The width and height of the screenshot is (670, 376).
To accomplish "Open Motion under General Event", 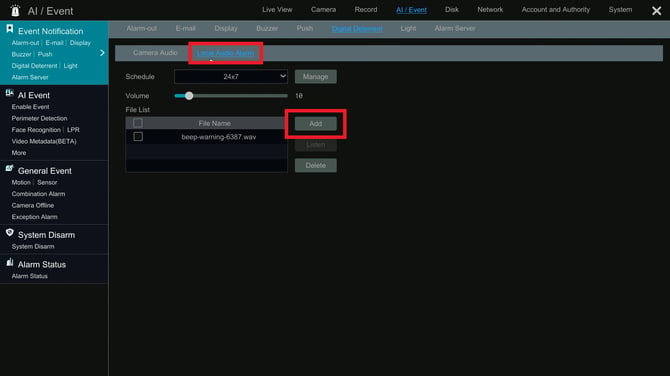I will click(21, 182).
